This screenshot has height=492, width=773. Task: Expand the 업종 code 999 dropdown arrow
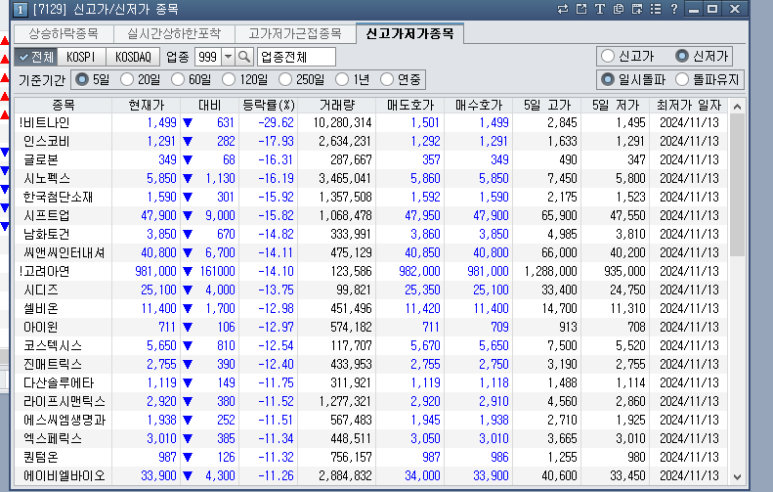click(x=228, y=57)
